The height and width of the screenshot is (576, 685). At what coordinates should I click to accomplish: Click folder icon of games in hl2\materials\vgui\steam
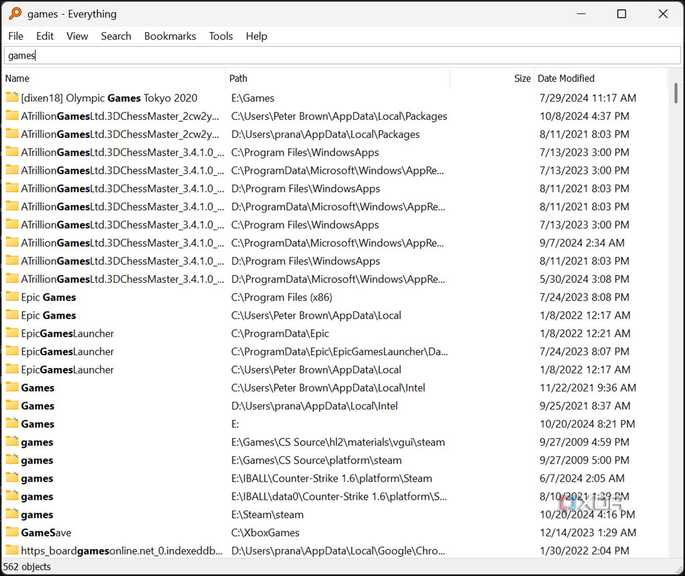[12, 441]
